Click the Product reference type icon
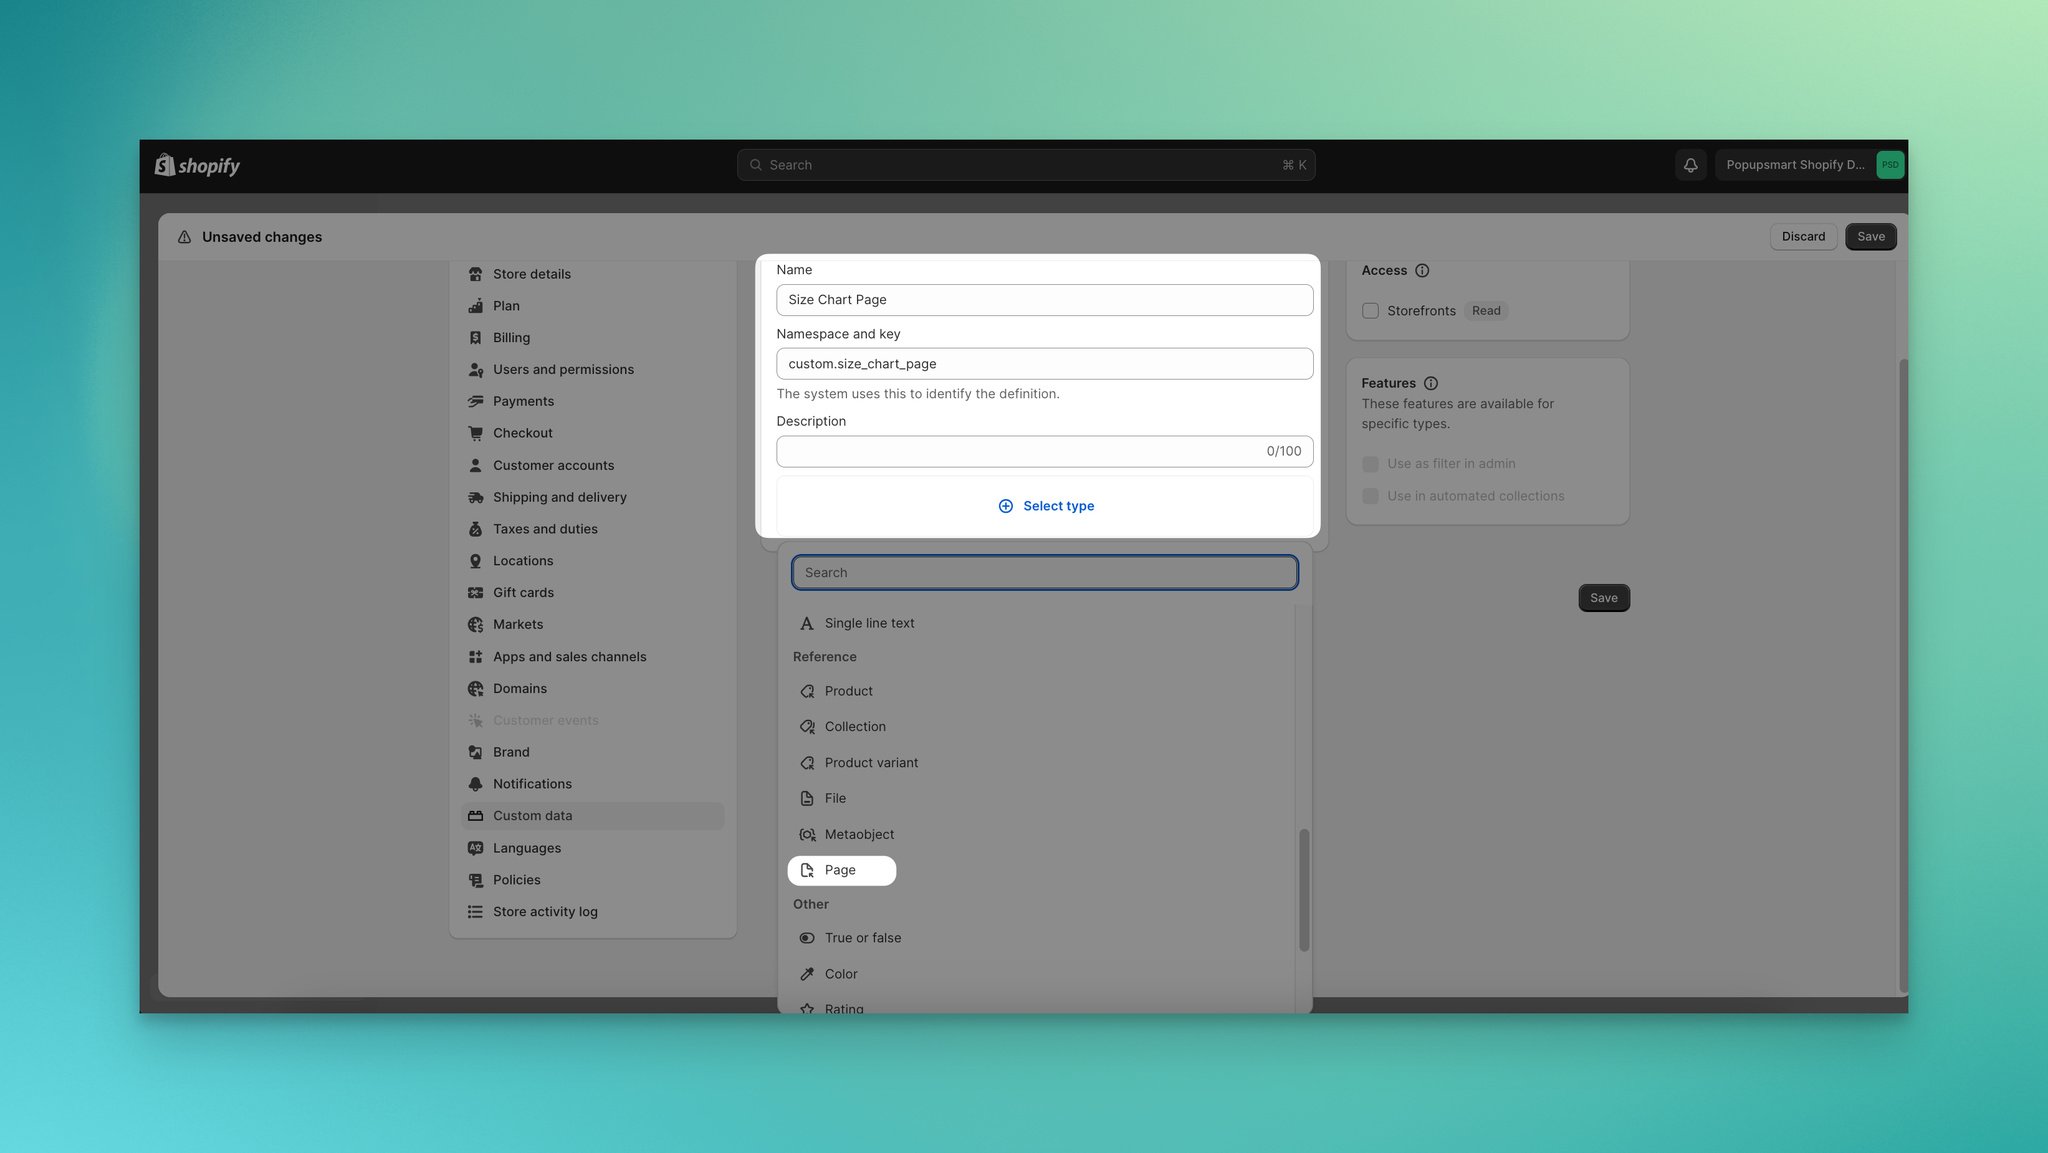 [807, 692]
